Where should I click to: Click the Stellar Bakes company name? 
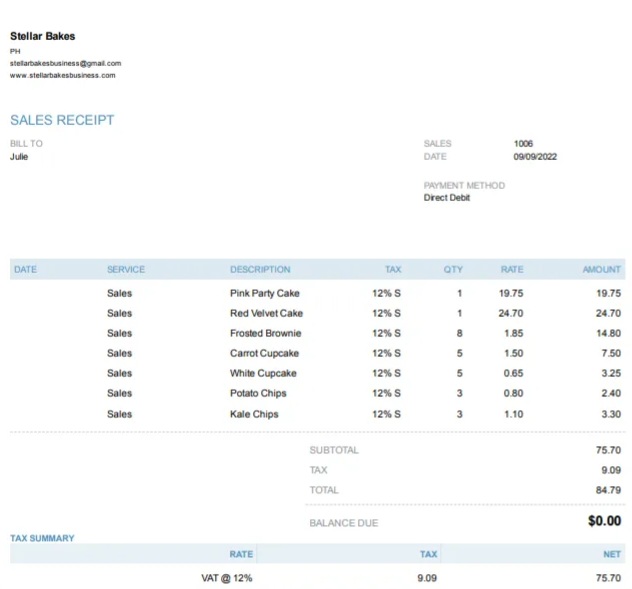pos(43,36)
